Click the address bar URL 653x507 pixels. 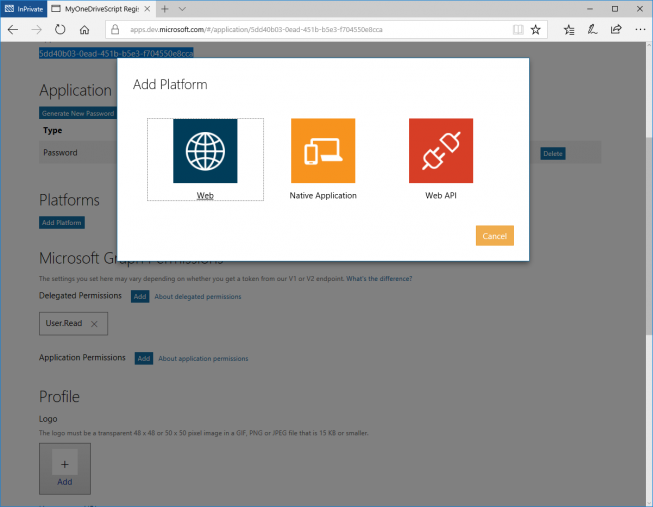256,30
